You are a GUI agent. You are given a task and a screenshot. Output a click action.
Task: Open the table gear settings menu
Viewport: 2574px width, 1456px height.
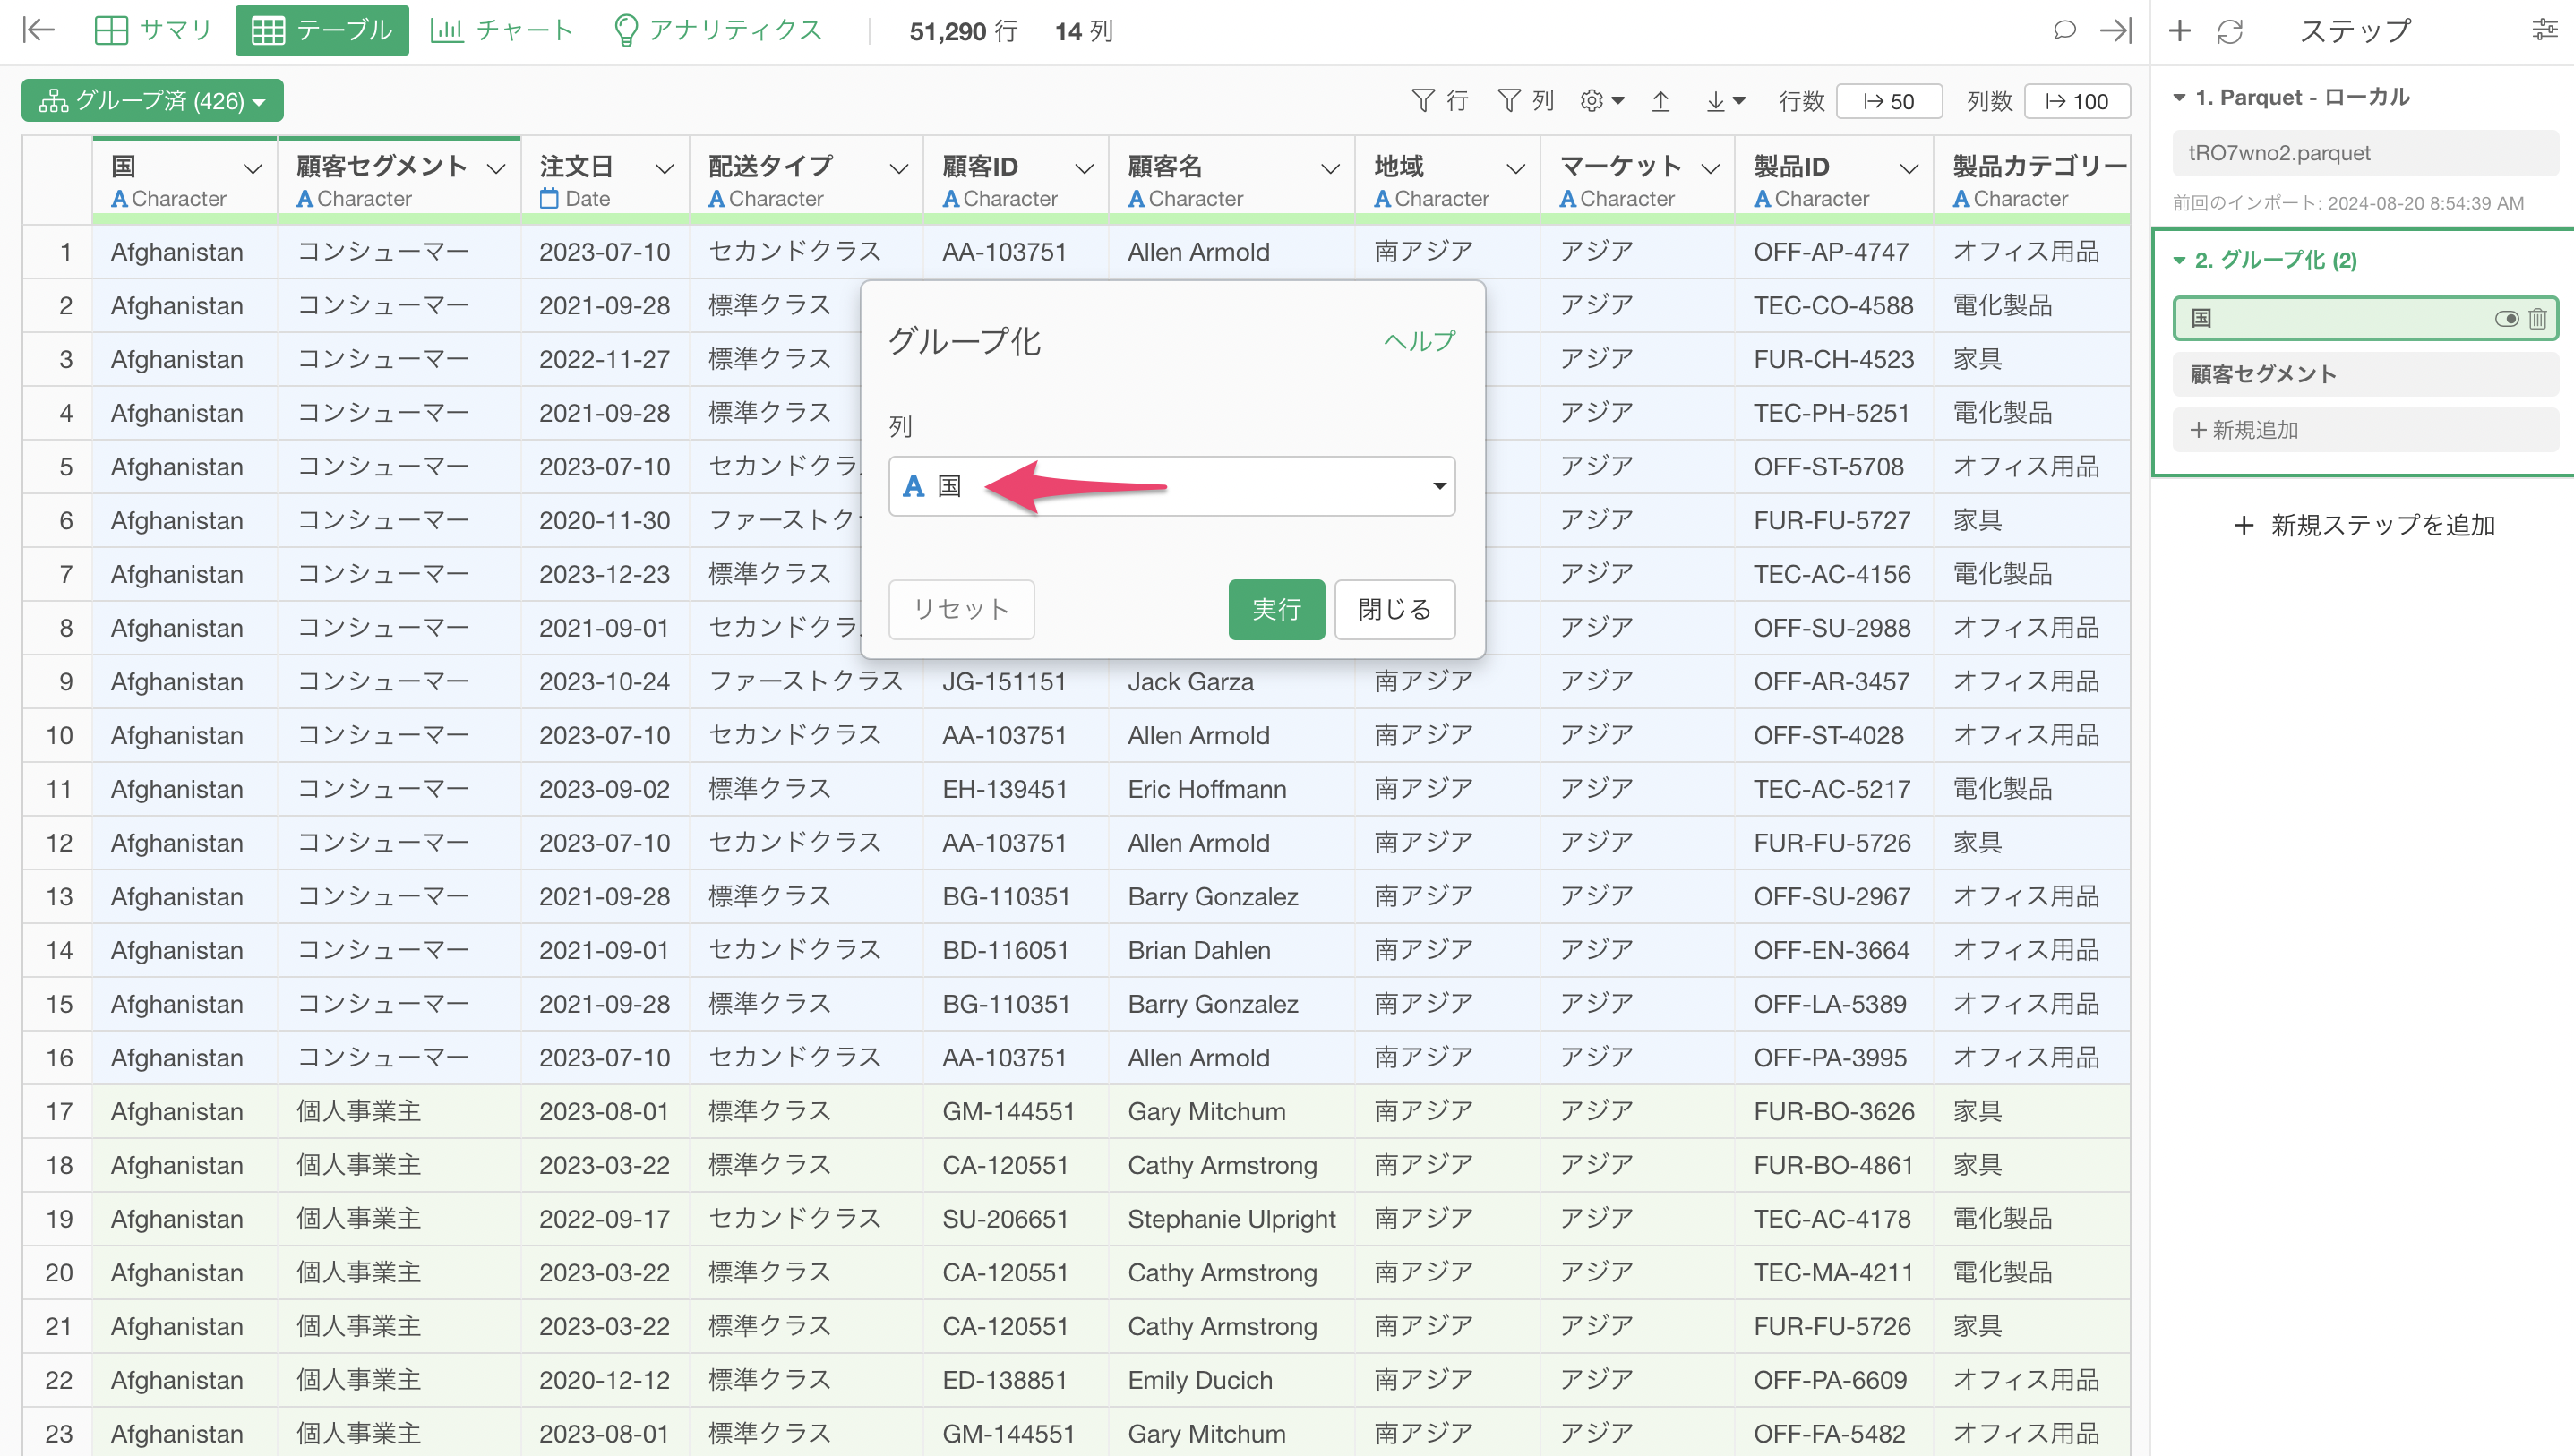1601,101
